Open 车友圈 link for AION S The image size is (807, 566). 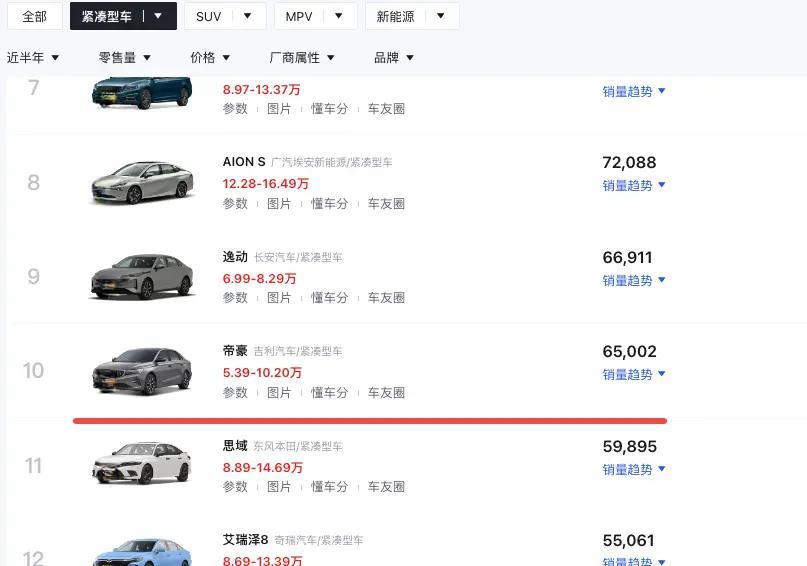[386, 204]
